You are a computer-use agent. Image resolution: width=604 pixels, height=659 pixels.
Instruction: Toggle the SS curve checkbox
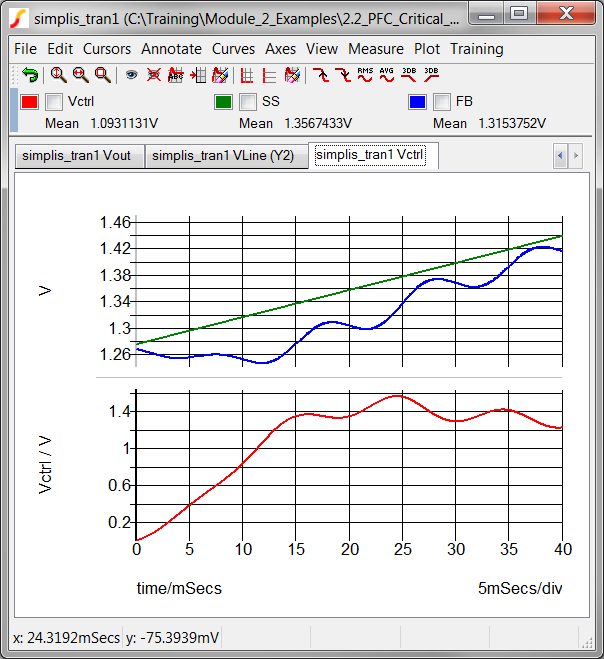point(248,102)
